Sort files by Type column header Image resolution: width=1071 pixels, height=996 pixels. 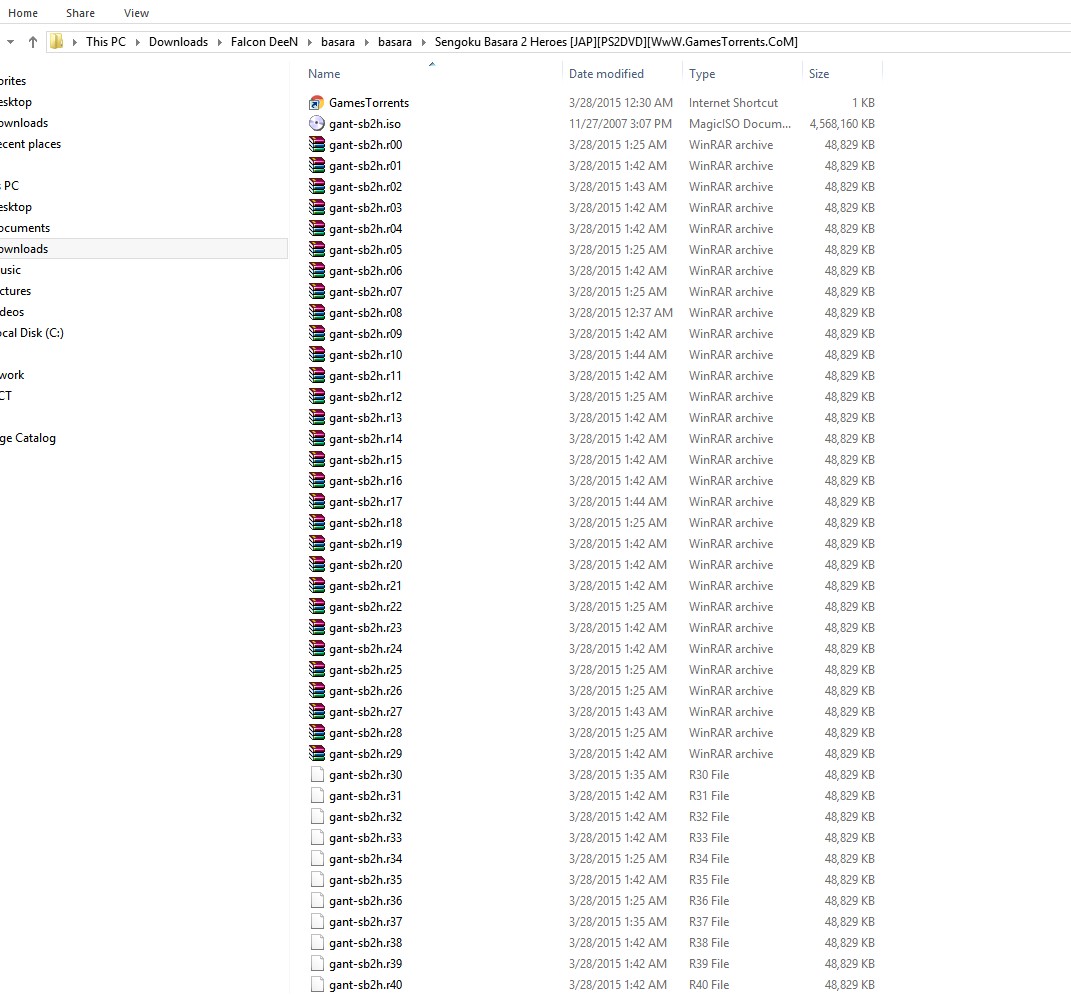coord(702,74)
